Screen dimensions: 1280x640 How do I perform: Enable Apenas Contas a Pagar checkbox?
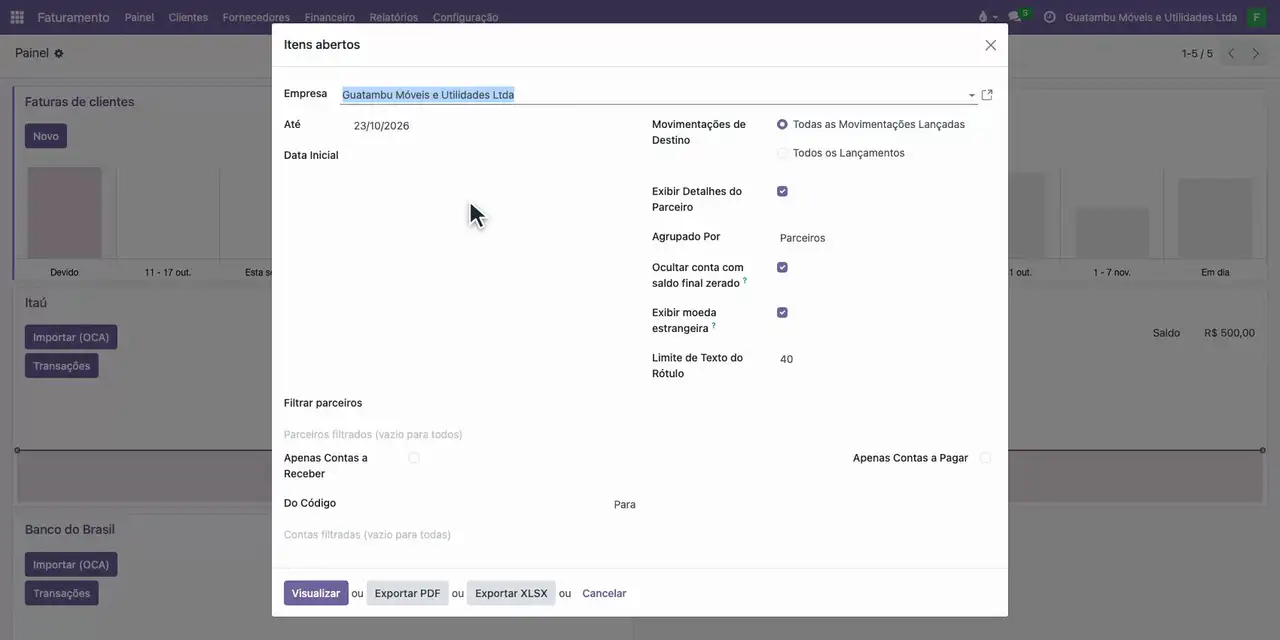pos(985,458)
